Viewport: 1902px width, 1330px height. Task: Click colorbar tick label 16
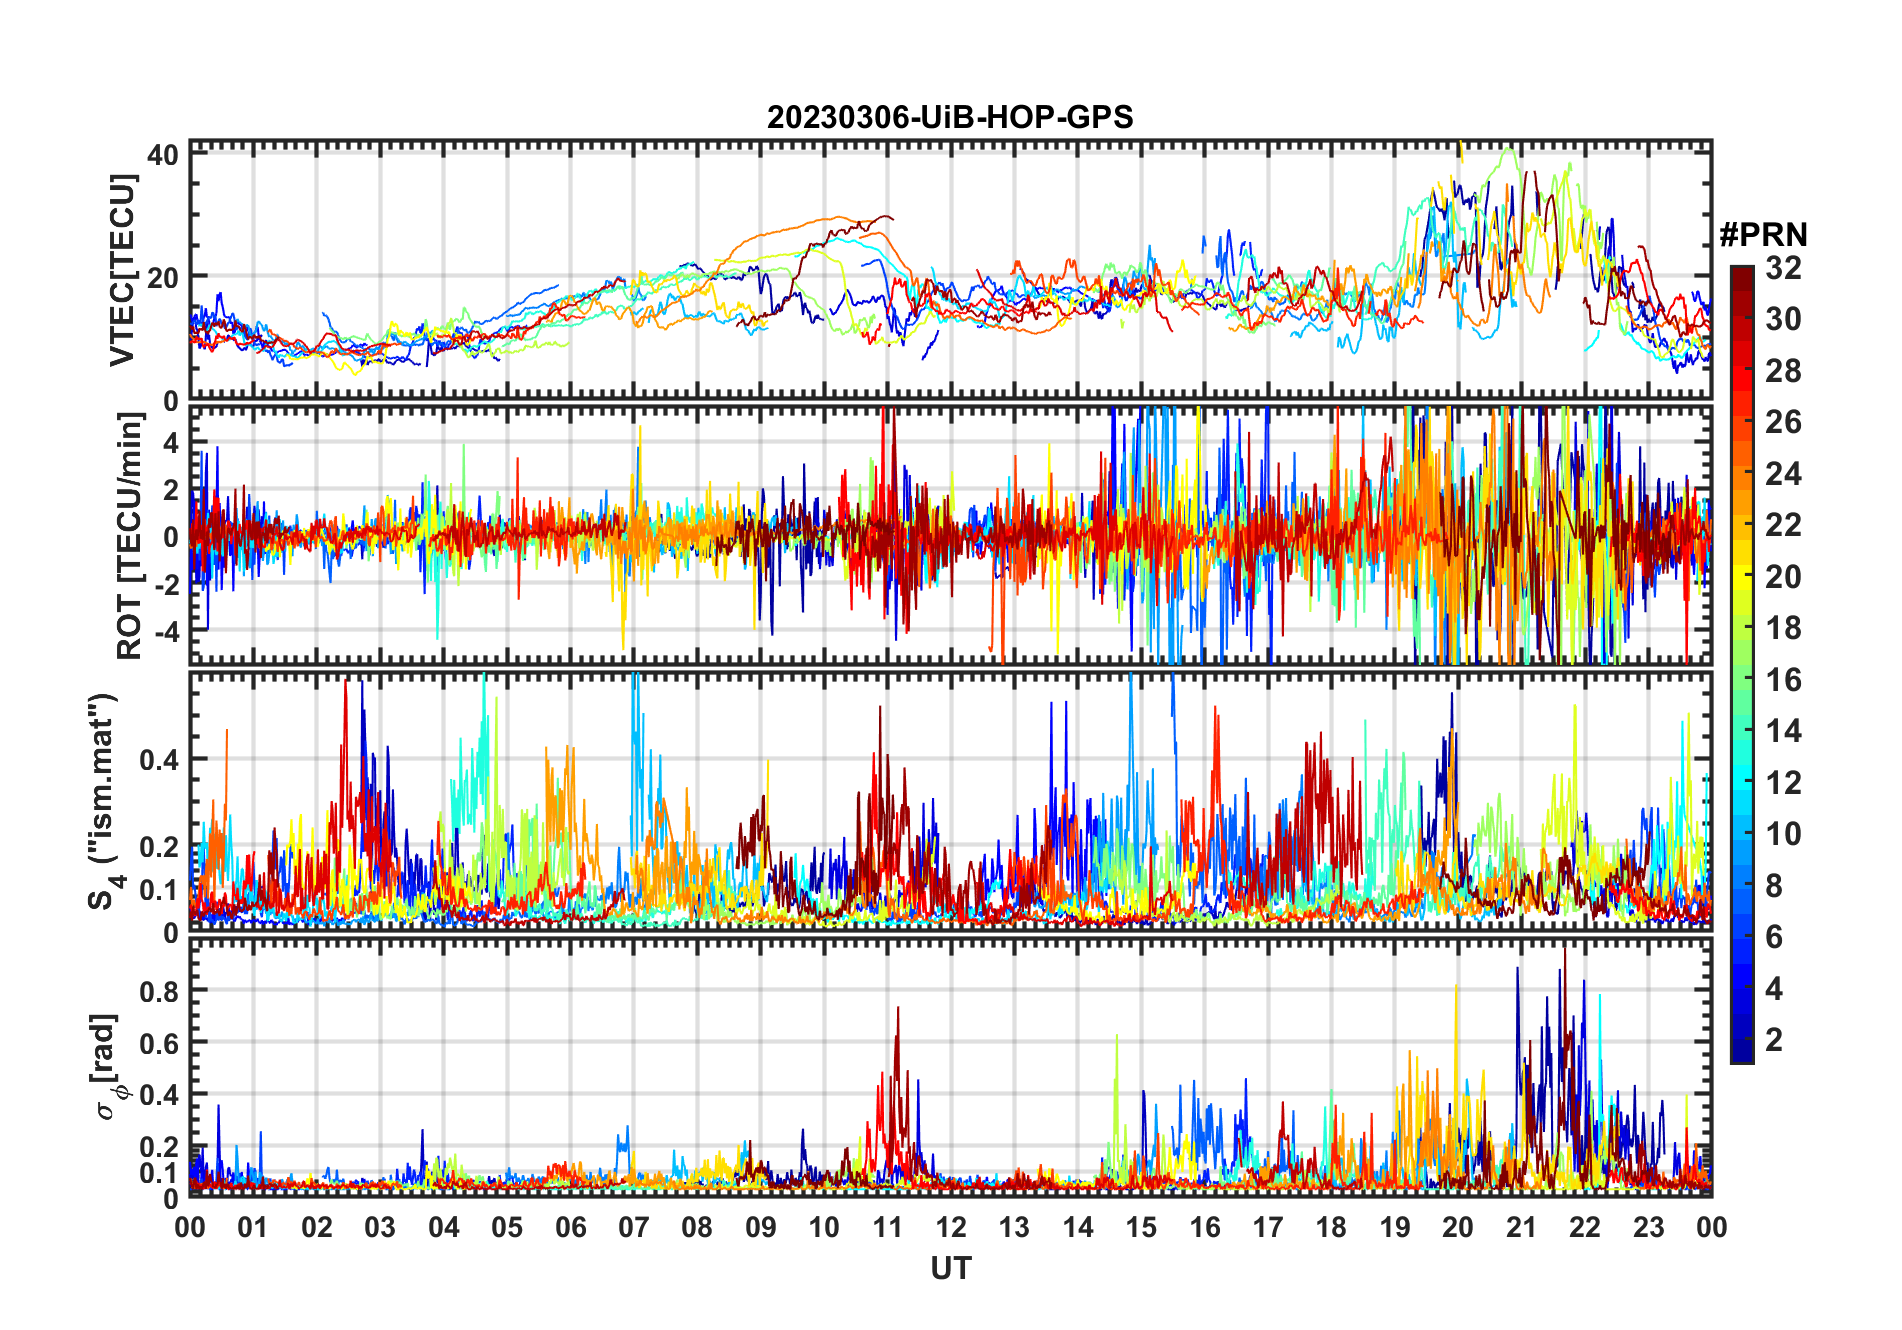(1783, 680)
